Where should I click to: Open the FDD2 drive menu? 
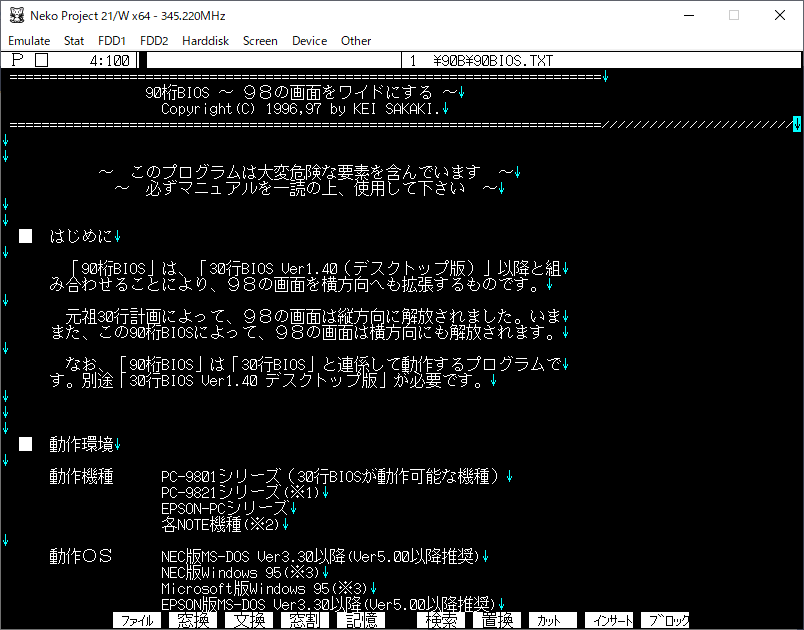[x=154, y=41]
